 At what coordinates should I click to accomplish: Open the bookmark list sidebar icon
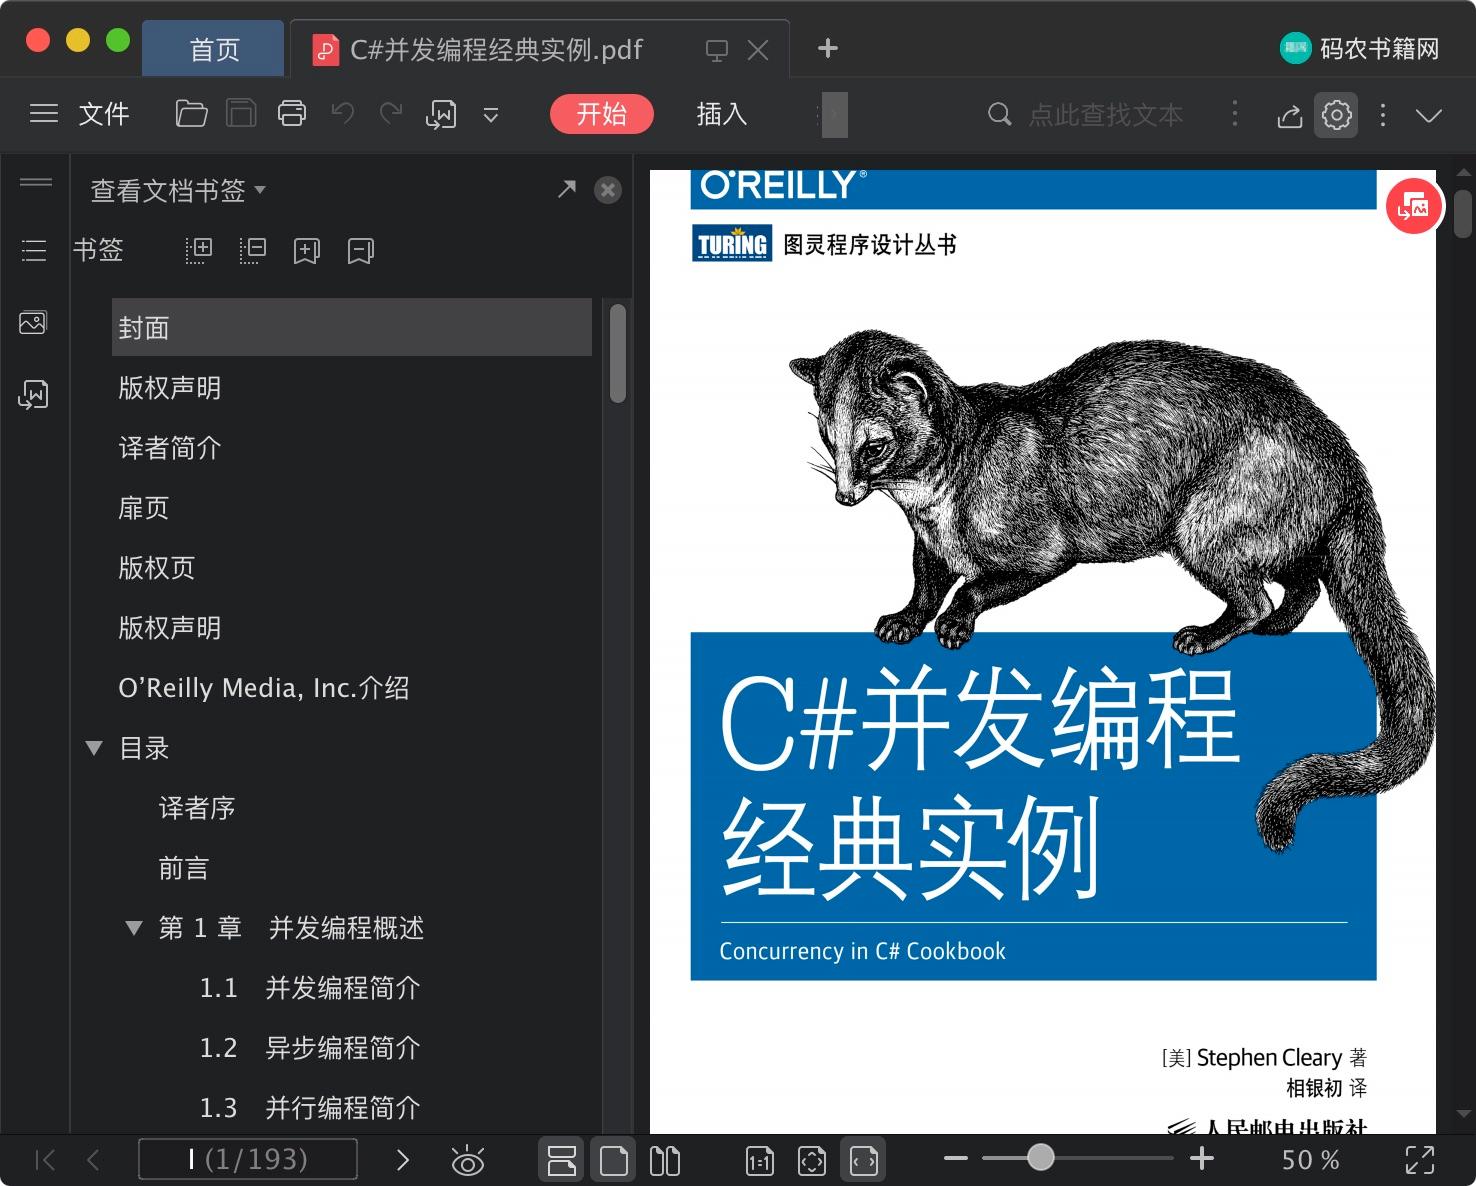[x=34, y=250]
